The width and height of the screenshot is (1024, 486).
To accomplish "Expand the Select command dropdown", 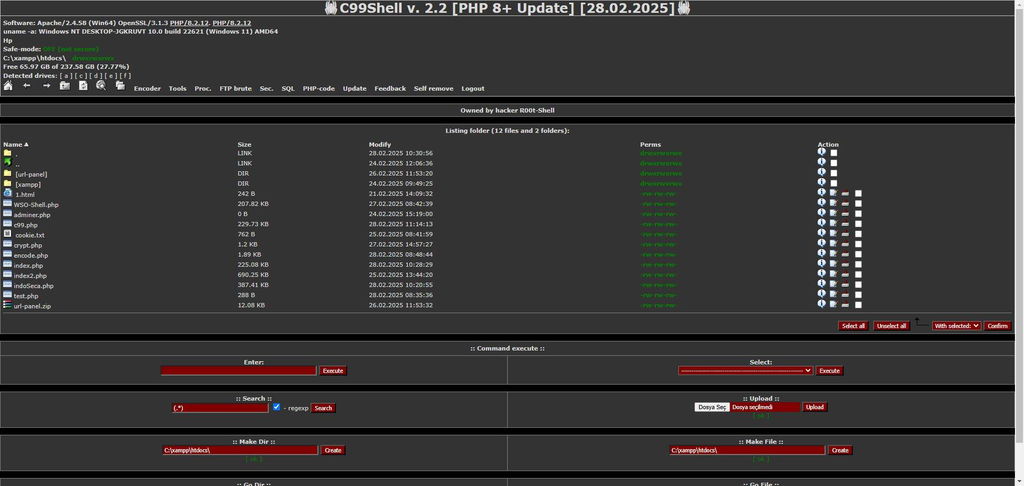I will tap(745, 370).
